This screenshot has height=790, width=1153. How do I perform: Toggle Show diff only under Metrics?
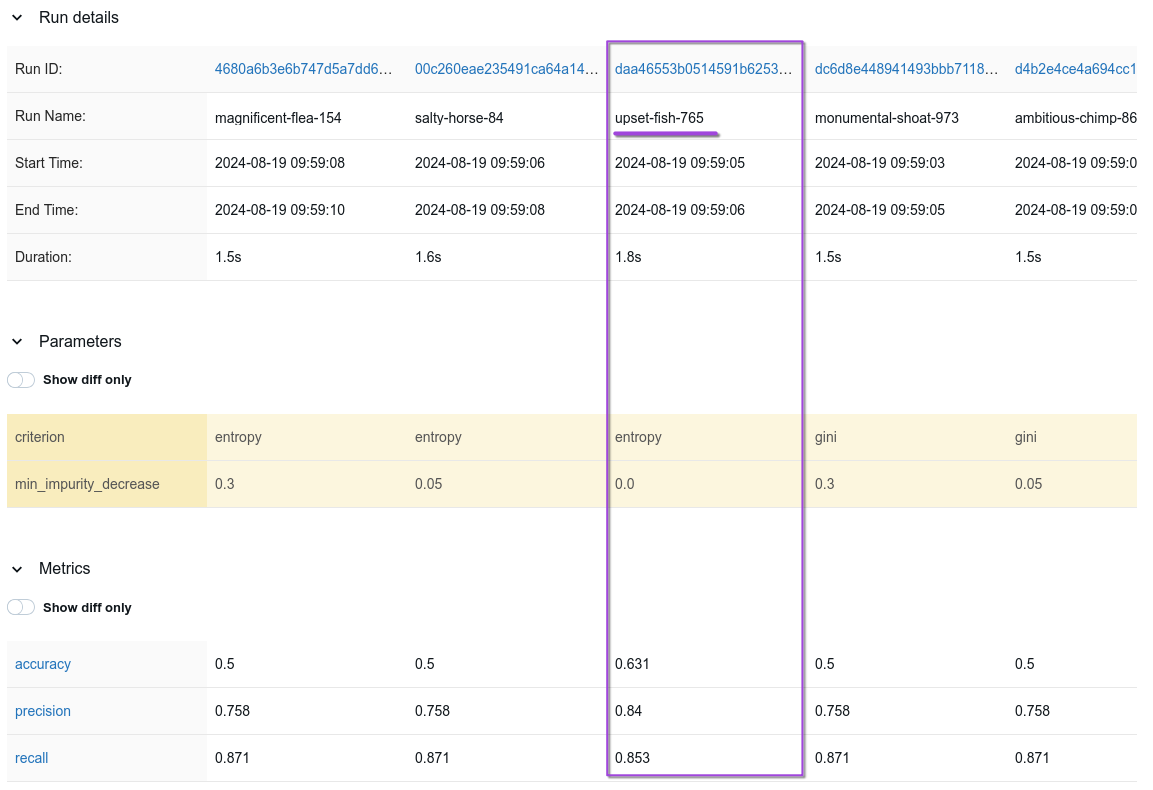(21, 607)
